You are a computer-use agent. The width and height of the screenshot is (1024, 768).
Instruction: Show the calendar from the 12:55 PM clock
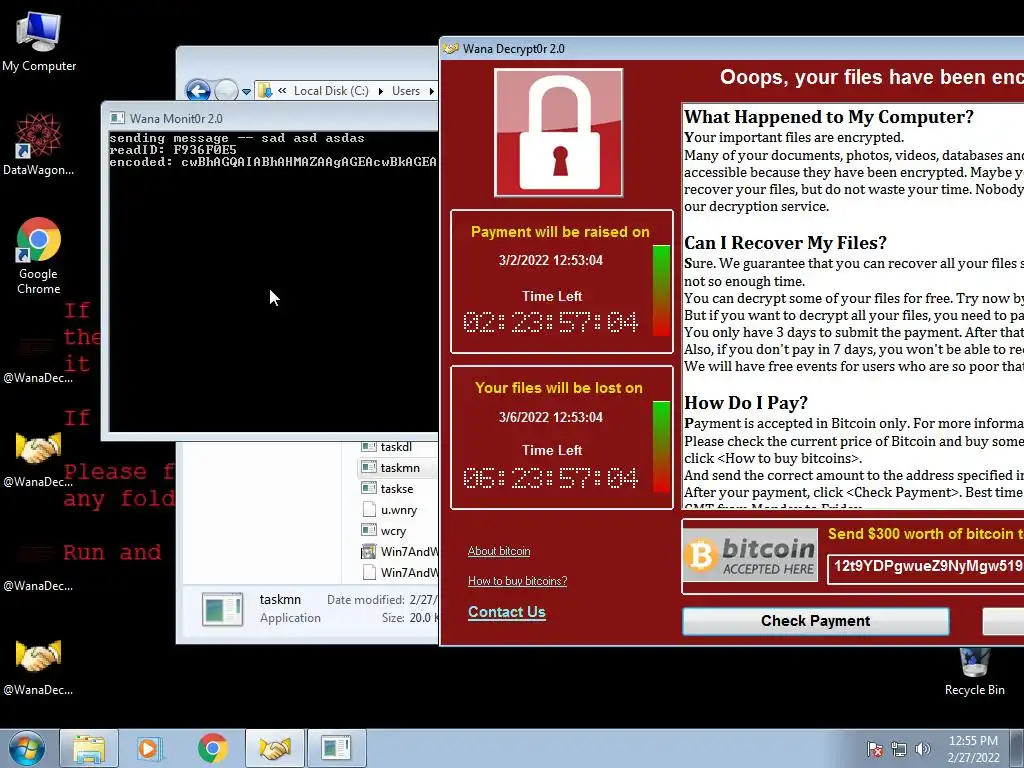(973, 749)
